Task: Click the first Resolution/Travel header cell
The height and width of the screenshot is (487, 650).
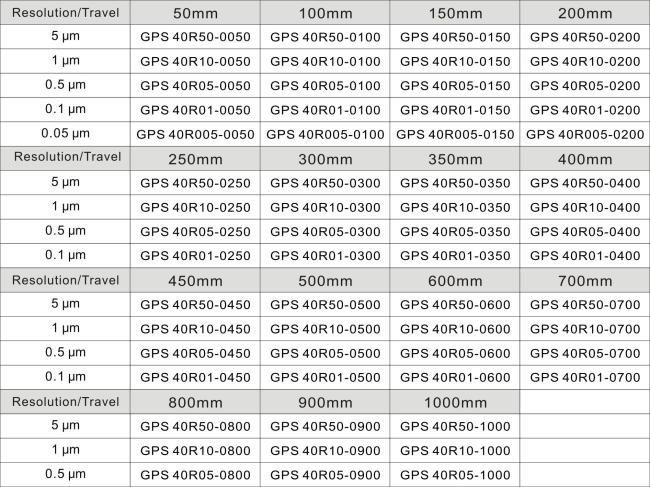Action: point(65,12)
